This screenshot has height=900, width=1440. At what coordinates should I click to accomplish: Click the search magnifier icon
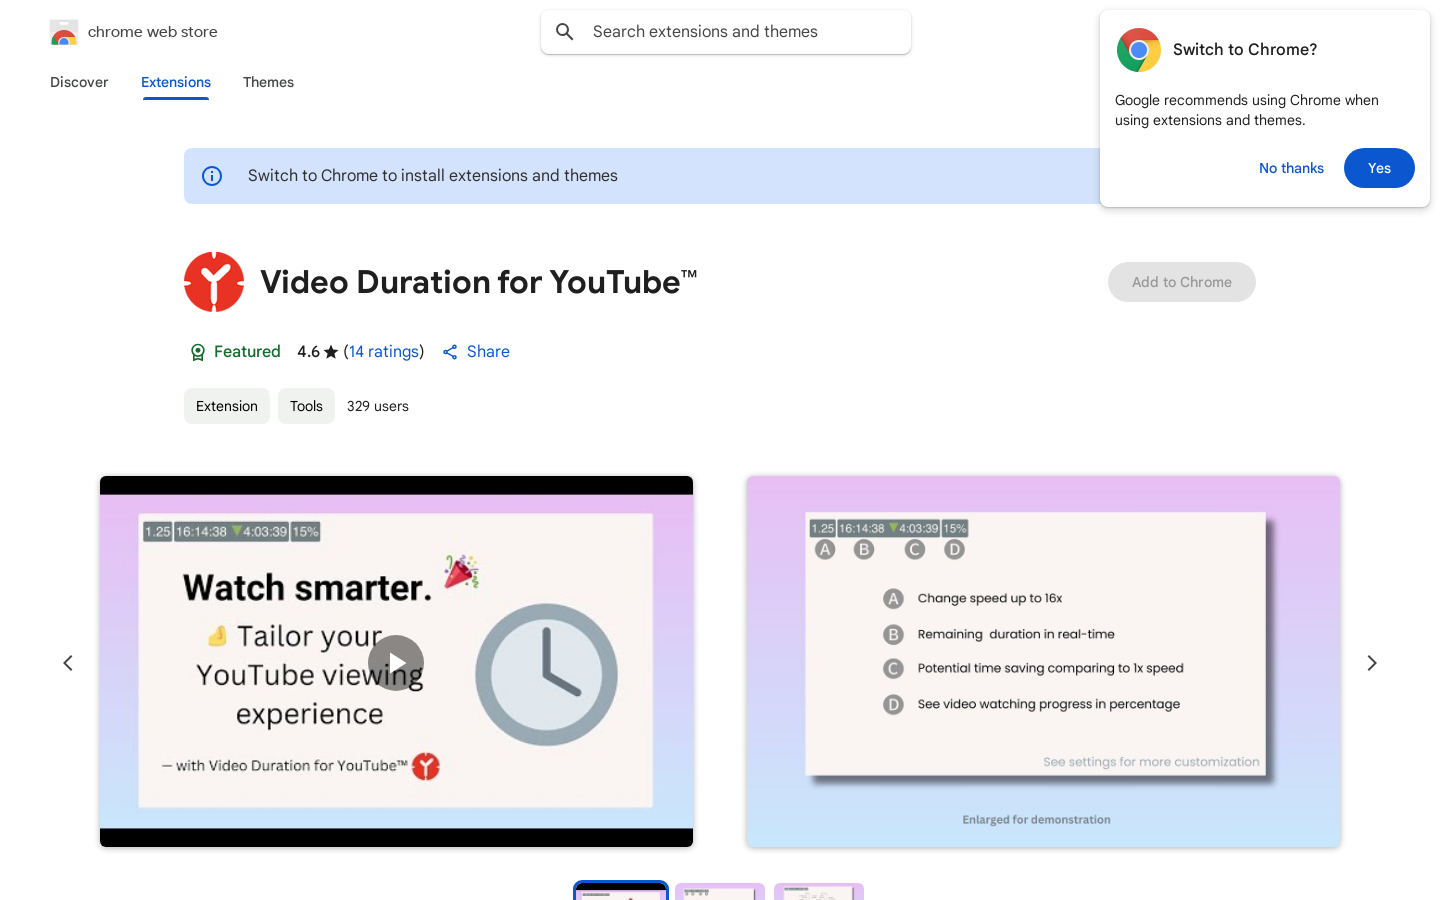tap(565, 32)
